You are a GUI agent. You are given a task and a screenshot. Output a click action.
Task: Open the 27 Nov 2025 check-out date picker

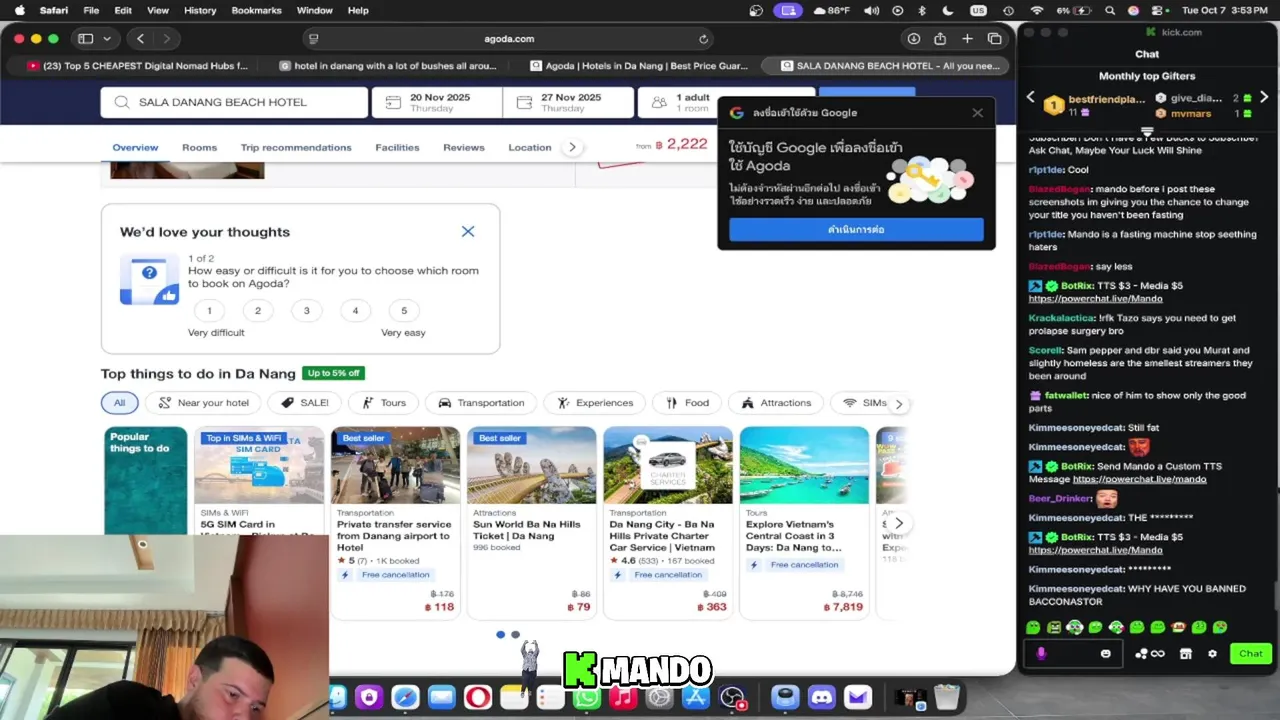click(566, 102)
